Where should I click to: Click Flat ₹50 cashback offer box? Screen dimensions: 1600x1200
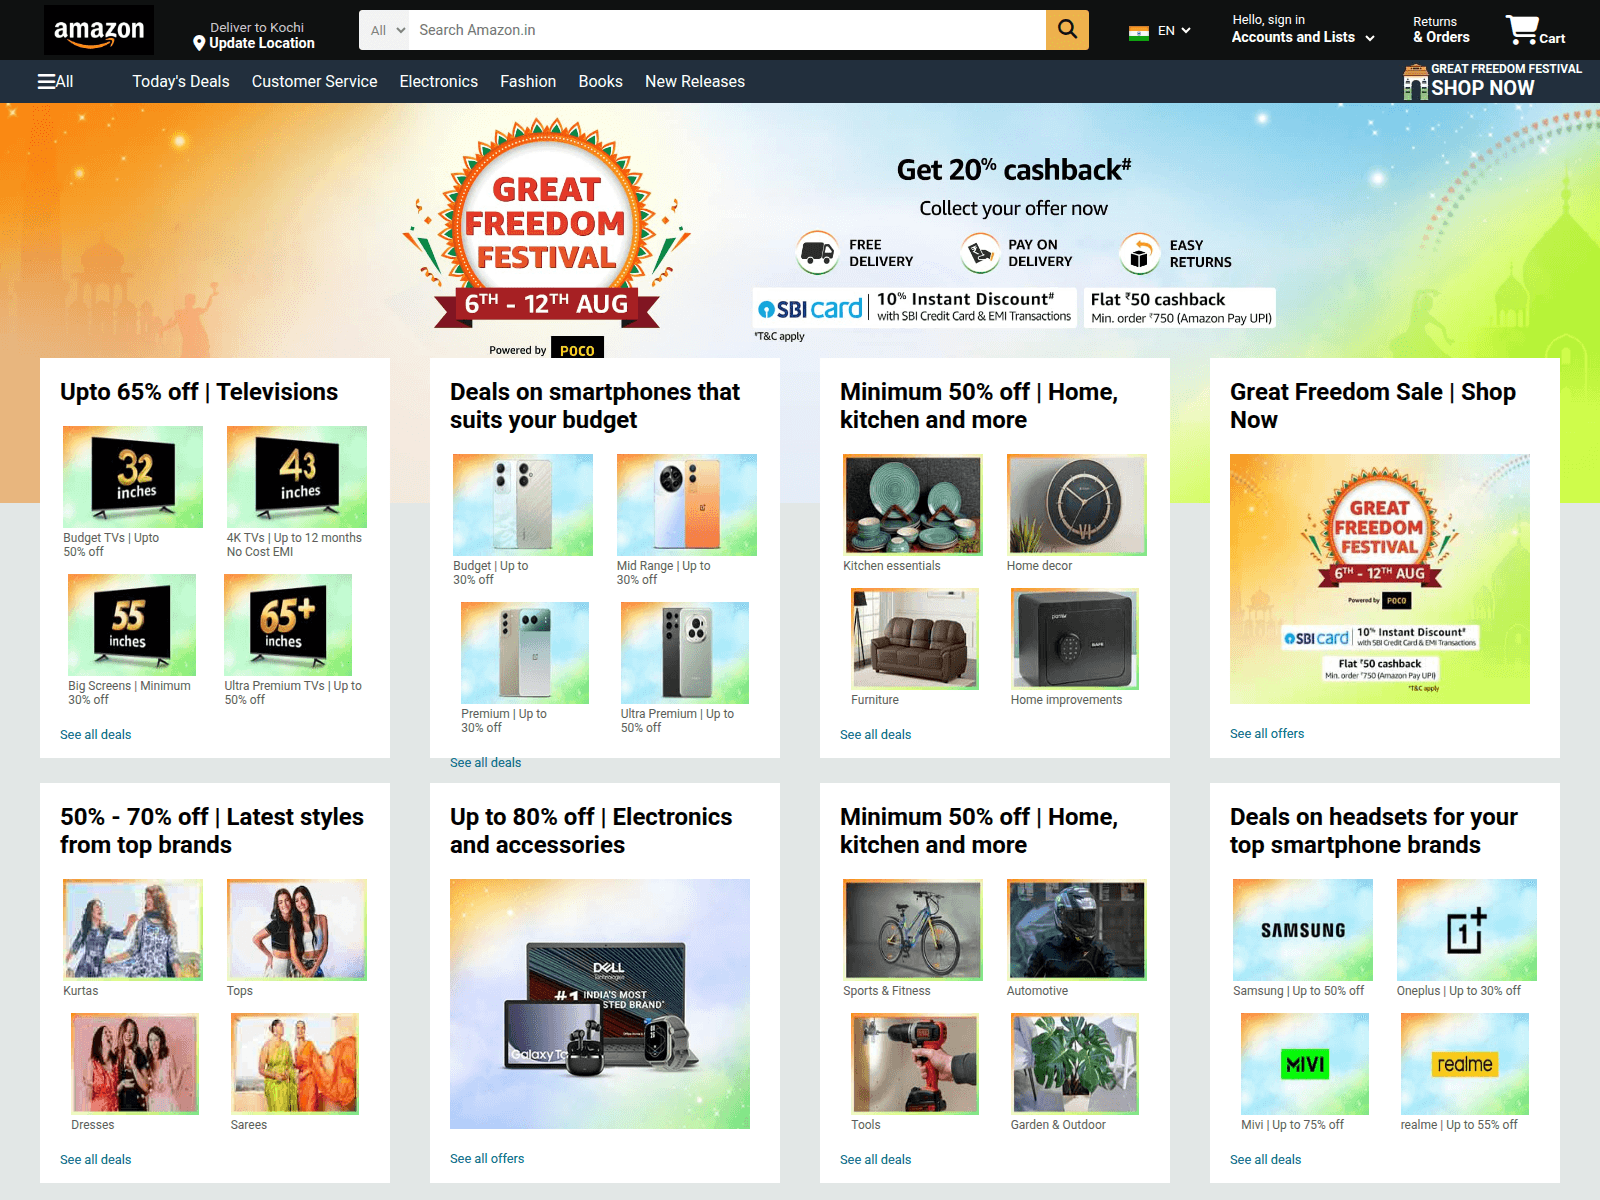[x=1180, y=308]
